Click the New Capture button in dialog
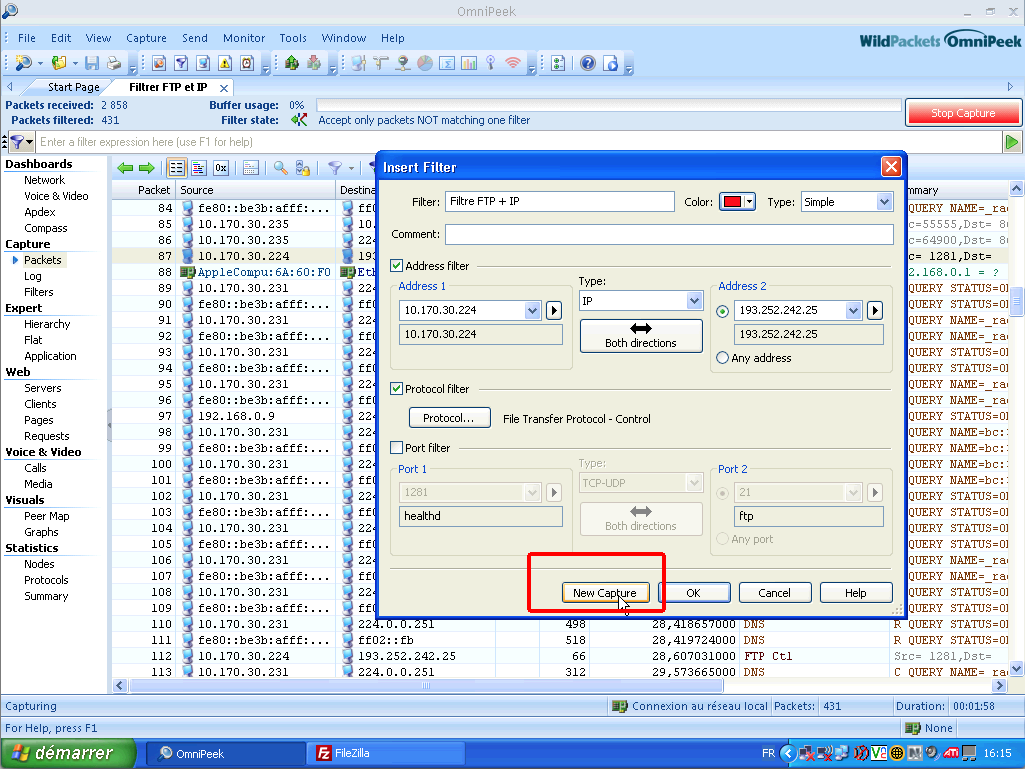1025x769 pixels. click(605, 592)
